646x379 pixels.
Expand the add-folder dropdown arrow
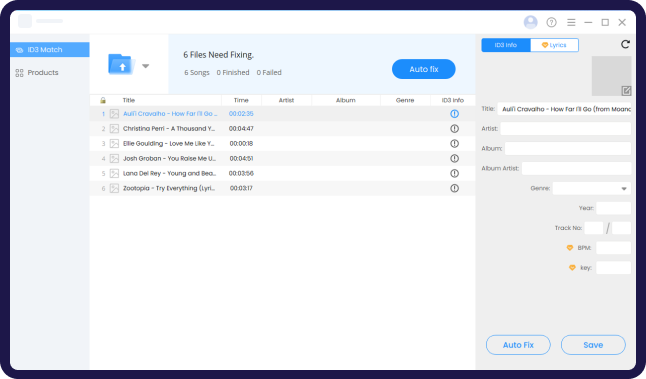tap(145, 66)
